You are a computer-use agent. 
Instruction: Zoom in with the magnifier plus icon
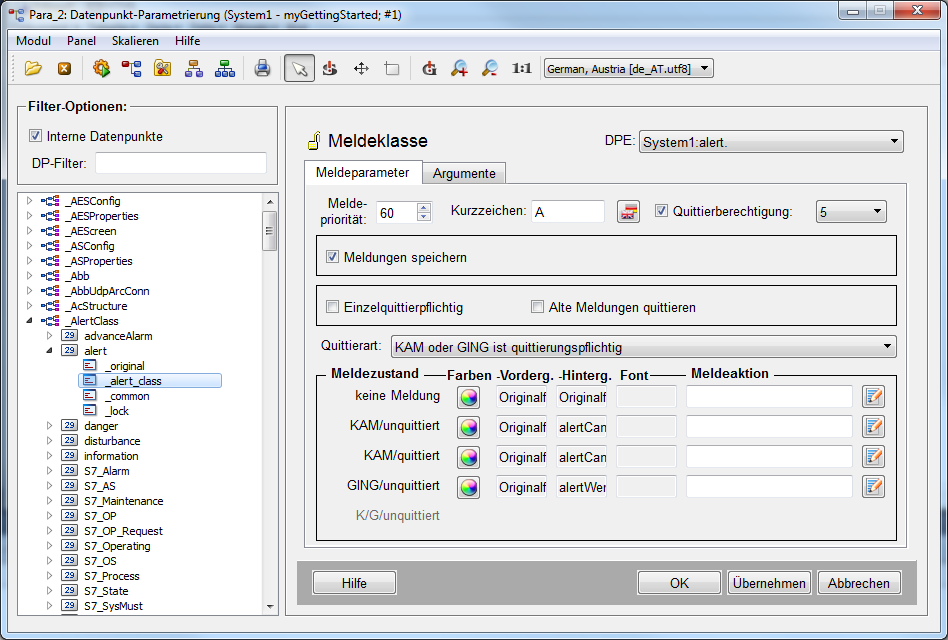click(459, 68)
